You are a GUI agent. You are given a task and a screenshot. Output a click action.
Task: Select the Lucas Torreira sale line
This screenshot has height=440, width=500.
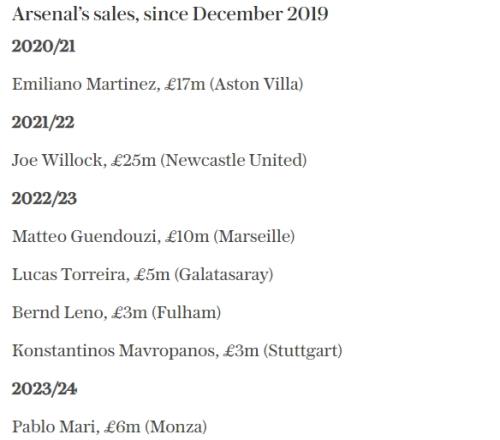tap(143, 275)
